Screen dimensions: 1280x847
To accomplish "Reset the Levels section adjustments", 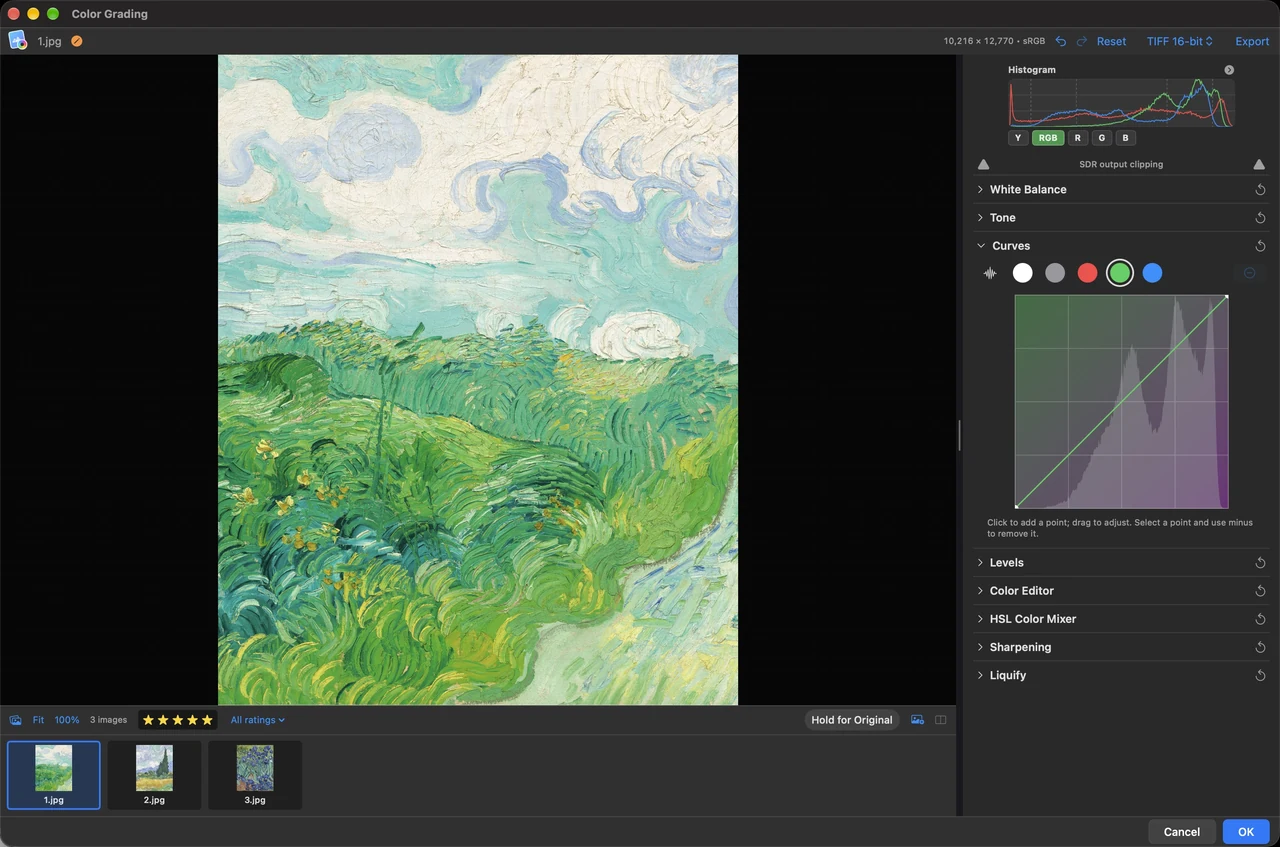I will click(x=1260, y=563).
